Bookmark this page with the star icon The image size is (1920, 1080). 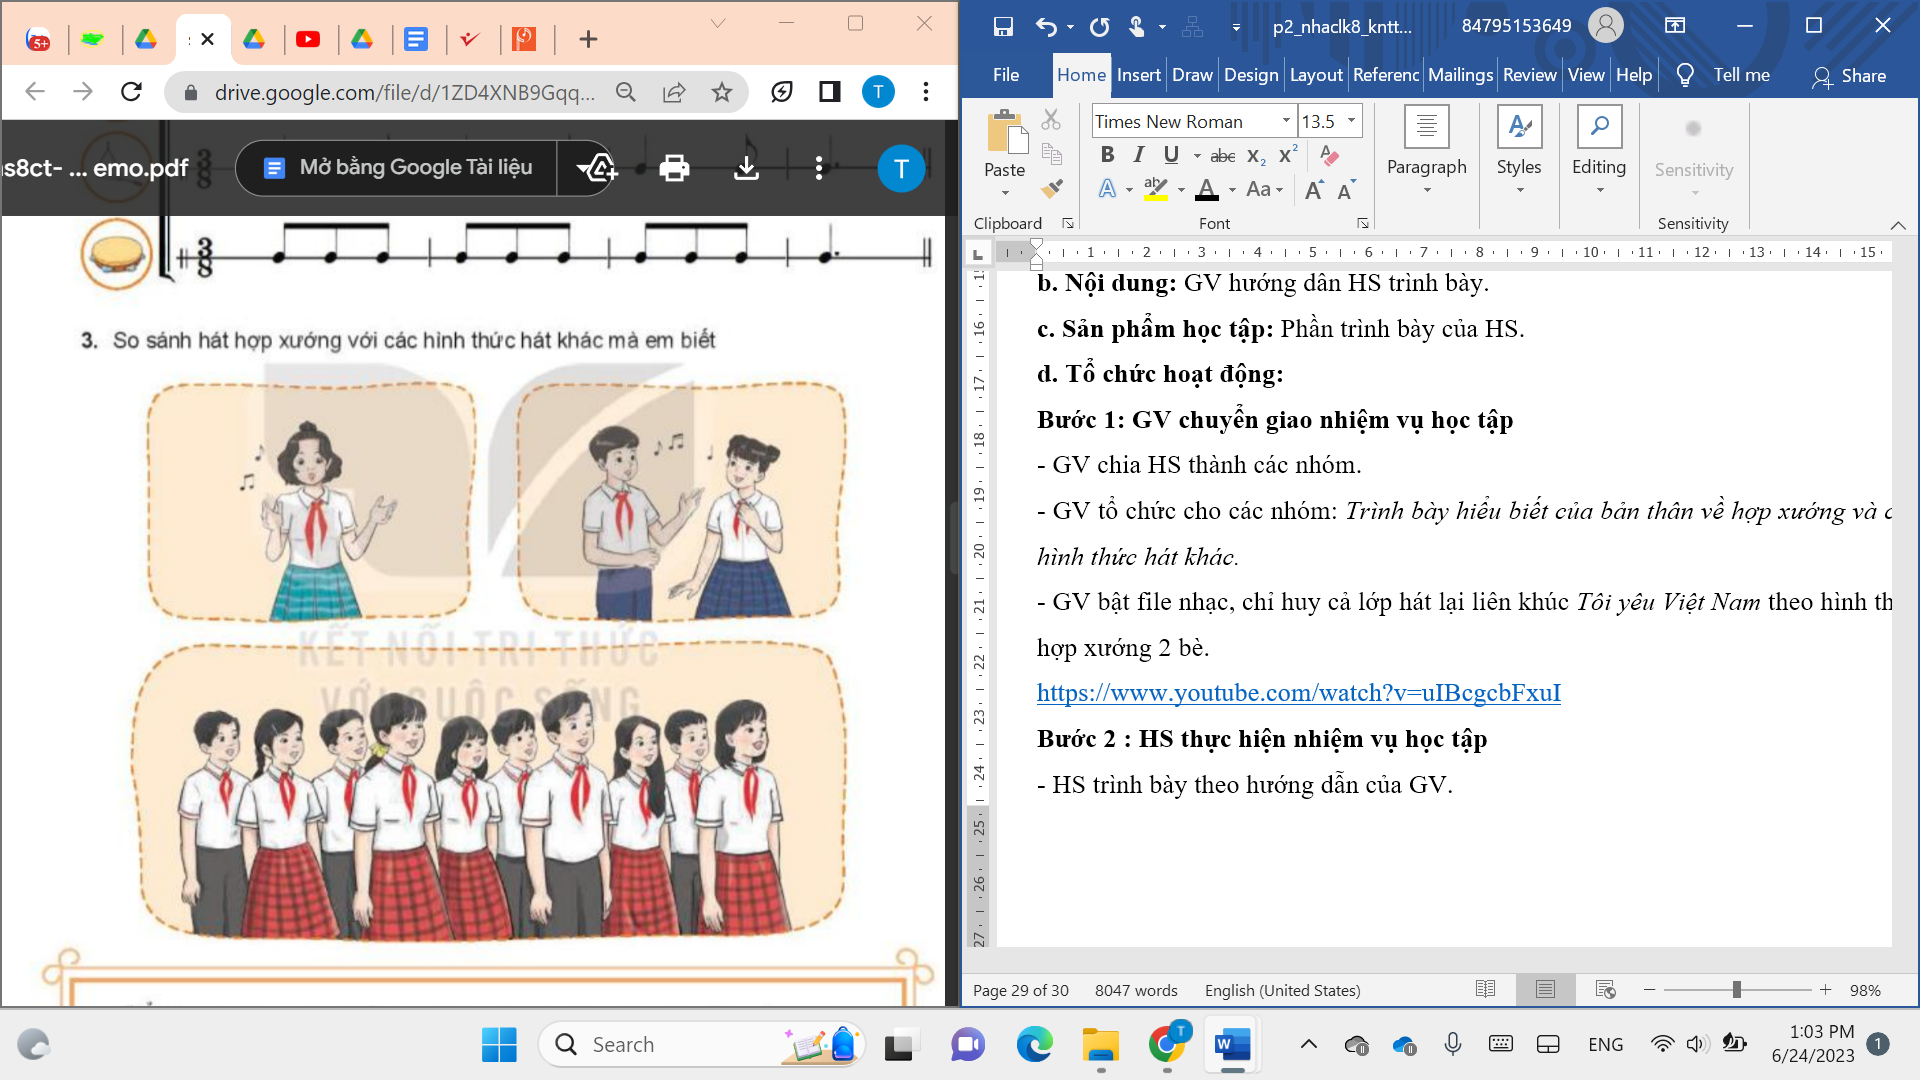coord(722,92)
